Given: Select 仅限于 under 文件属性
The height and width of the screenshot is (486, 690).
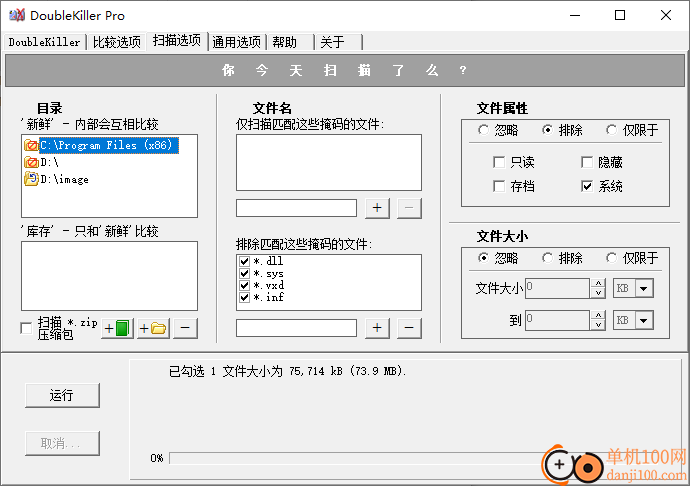Looking at the screenshot, I should click(x=611, y=130).
